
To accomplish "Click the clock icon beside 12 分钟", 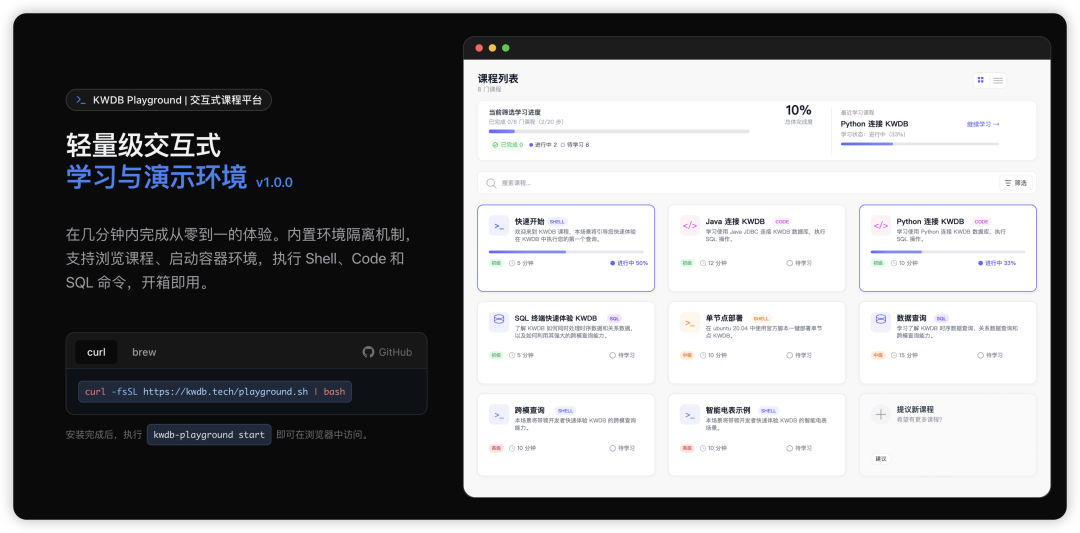I will click(703, 263).
